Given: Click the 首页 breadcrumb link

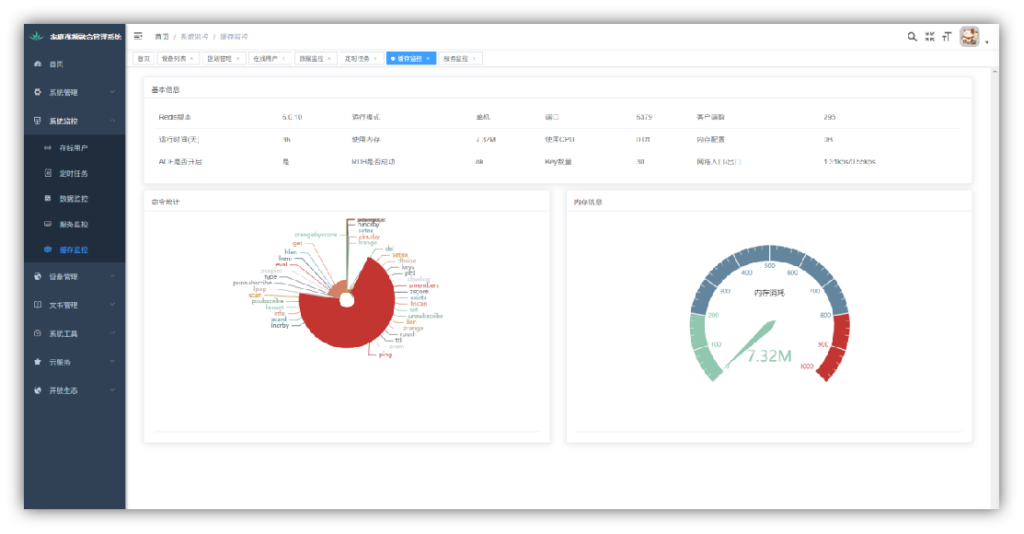Looking at the screenshot, I should click(x=161, y=36).
